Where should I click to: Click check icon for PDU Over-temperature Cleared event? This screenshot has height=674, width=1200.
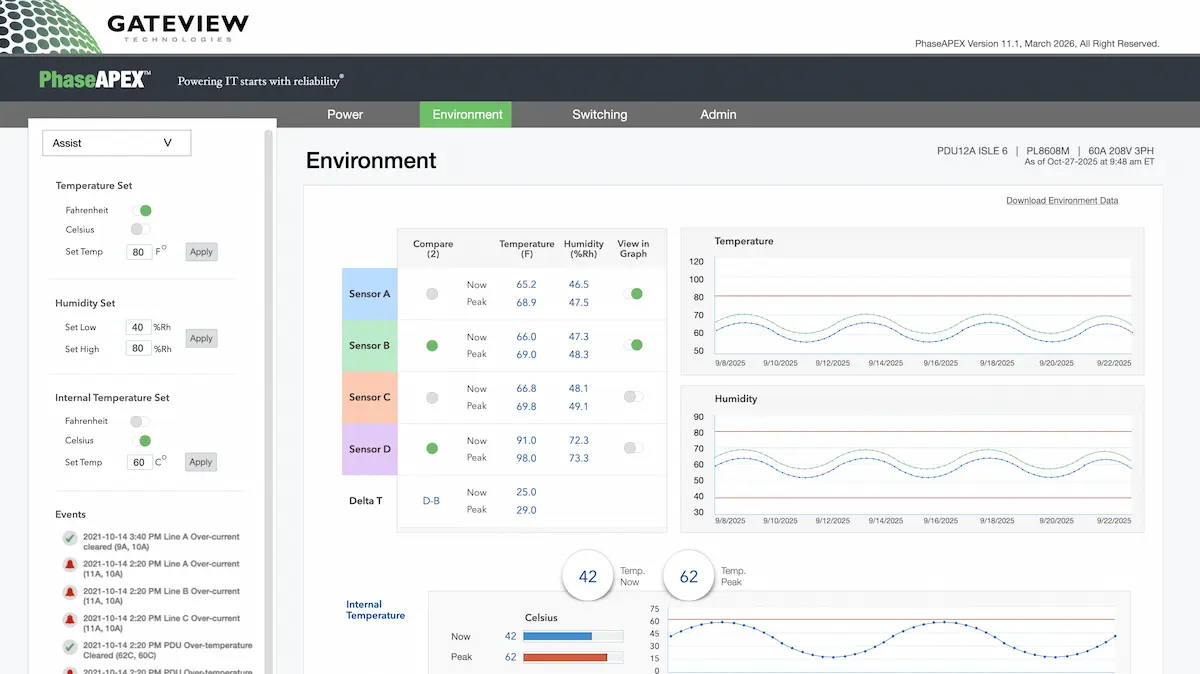(70, 647)
